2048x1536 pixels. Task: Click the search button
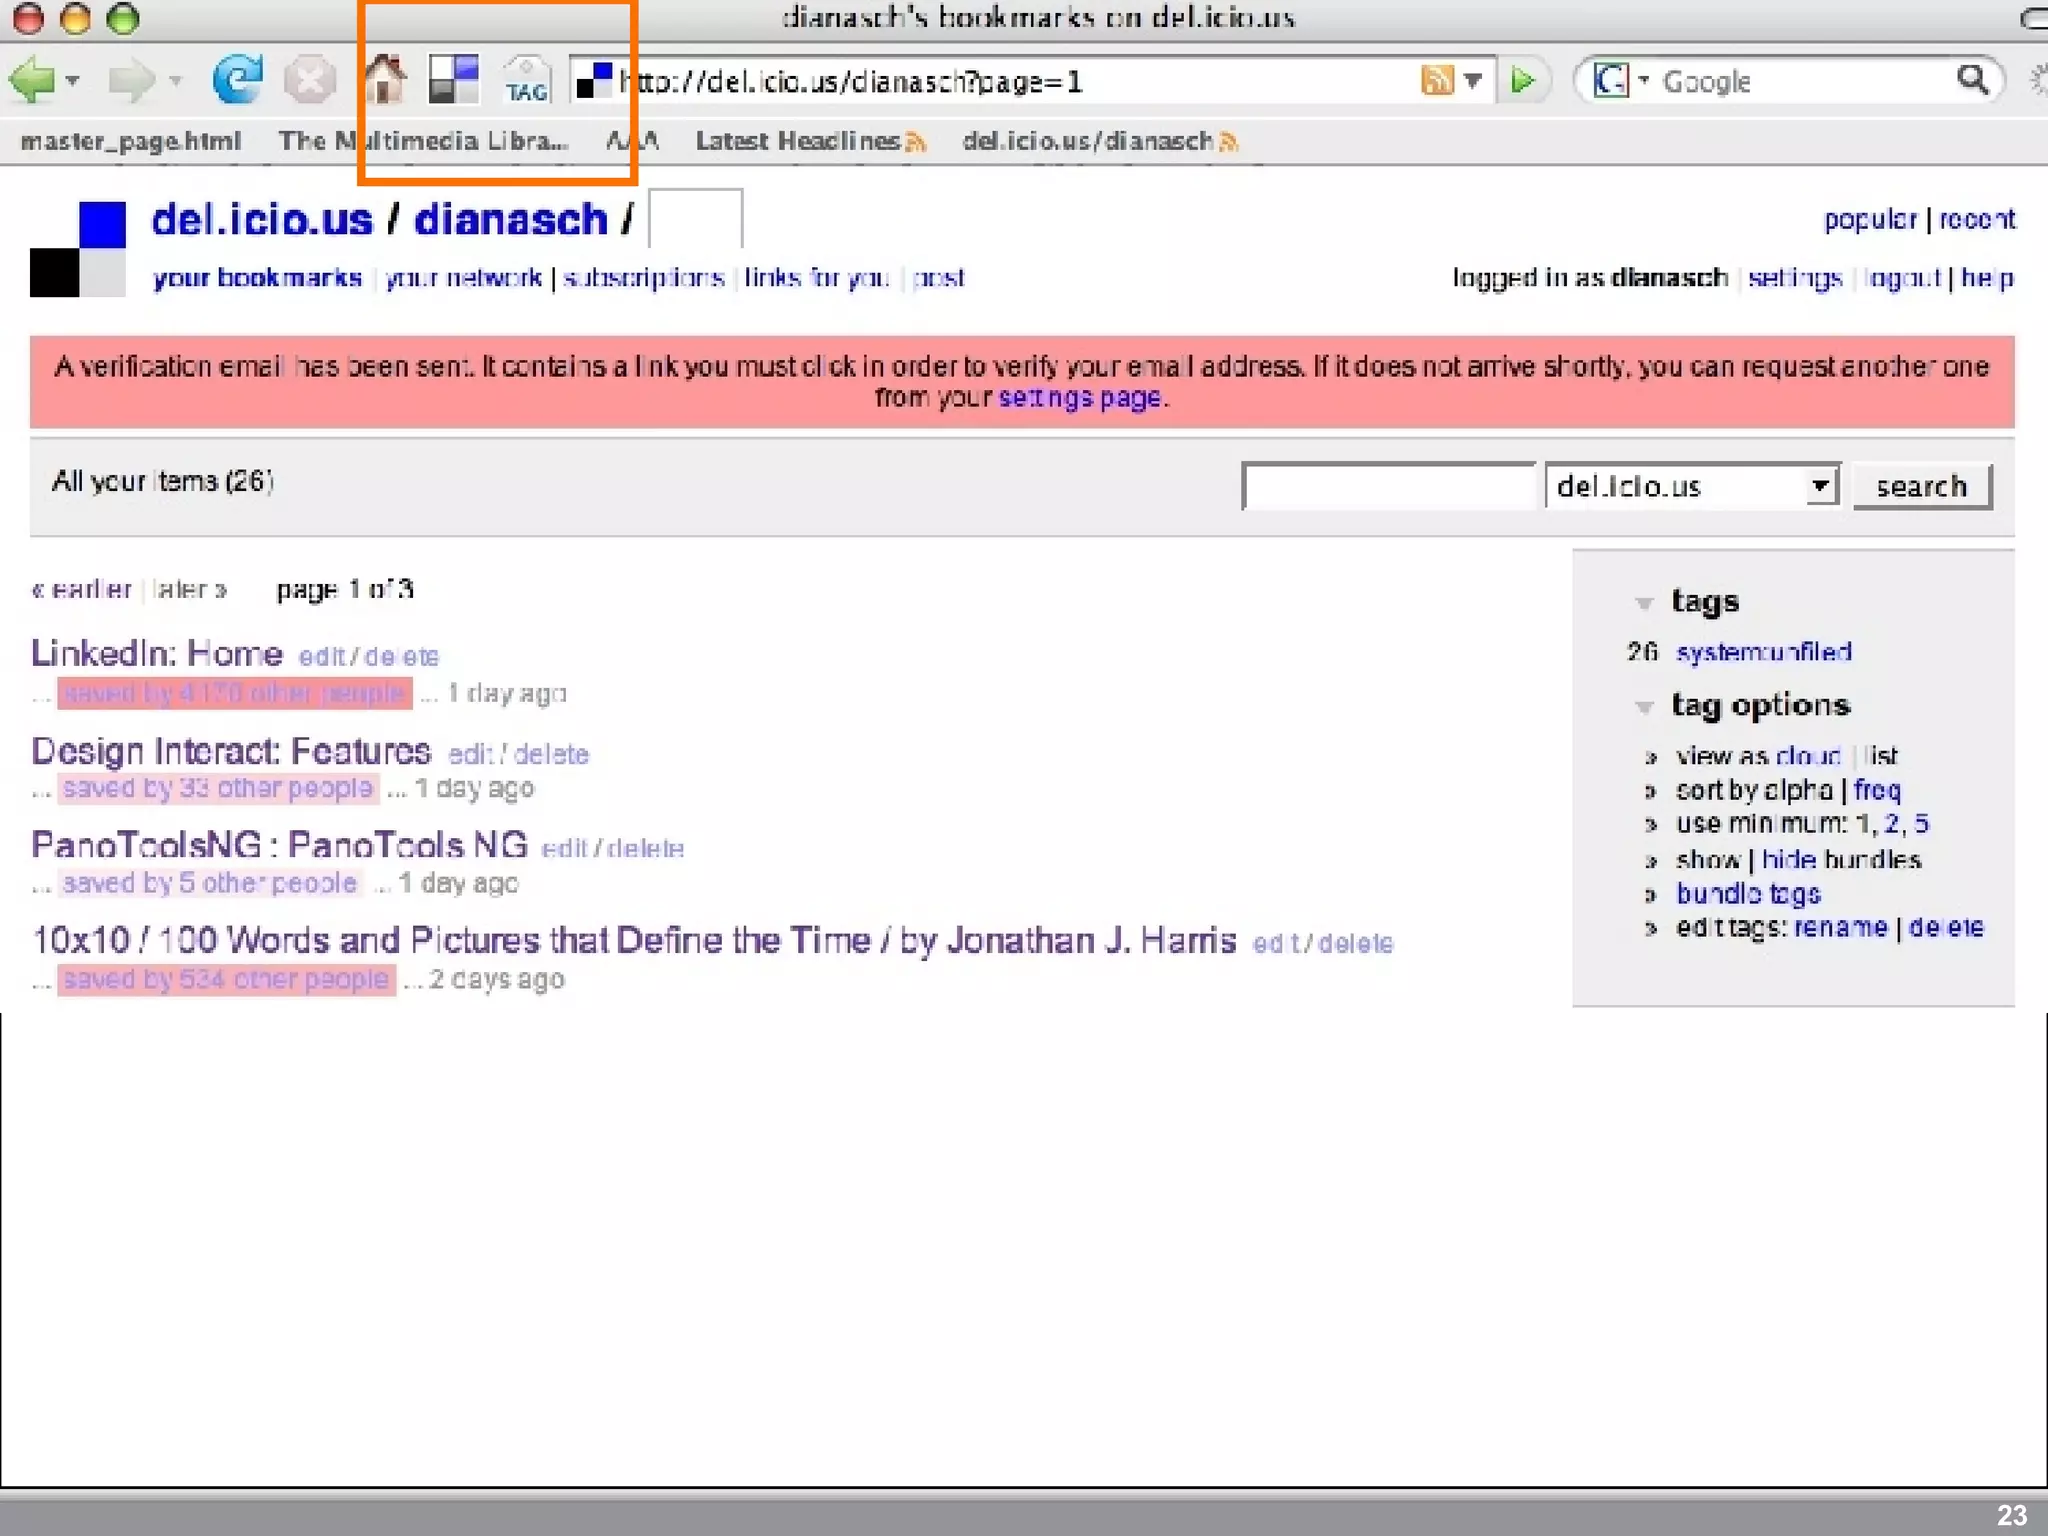(1921, 486)
